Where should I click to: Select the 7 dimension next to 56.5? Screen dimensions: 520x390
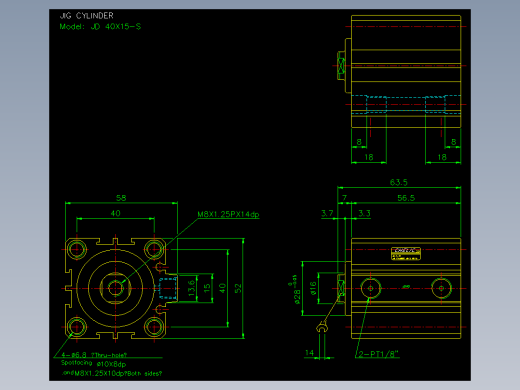click(x=344, y=198)
